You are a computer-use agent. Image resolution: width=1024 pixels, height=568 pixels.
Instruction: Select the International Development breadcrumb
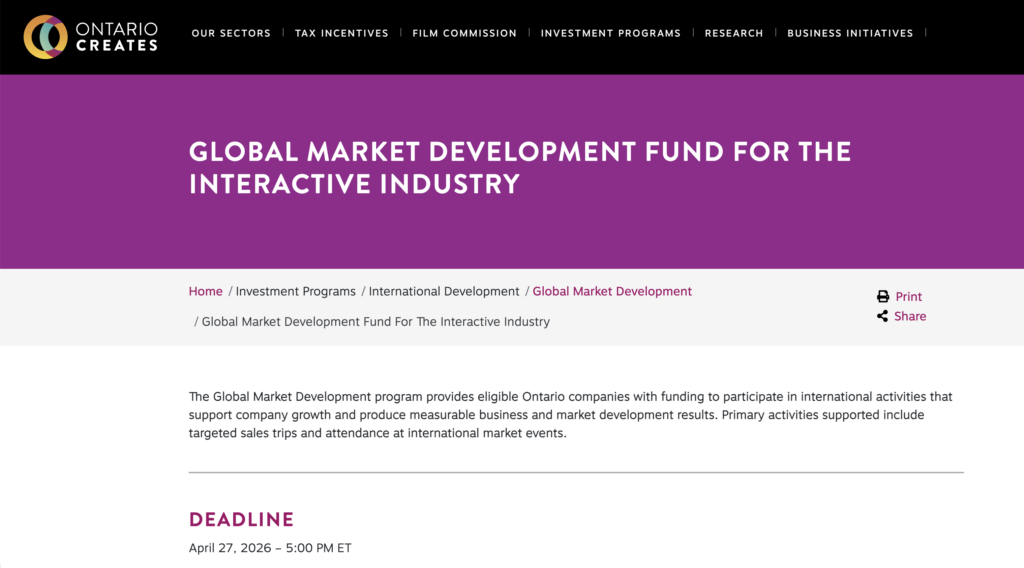coord(444,291)
